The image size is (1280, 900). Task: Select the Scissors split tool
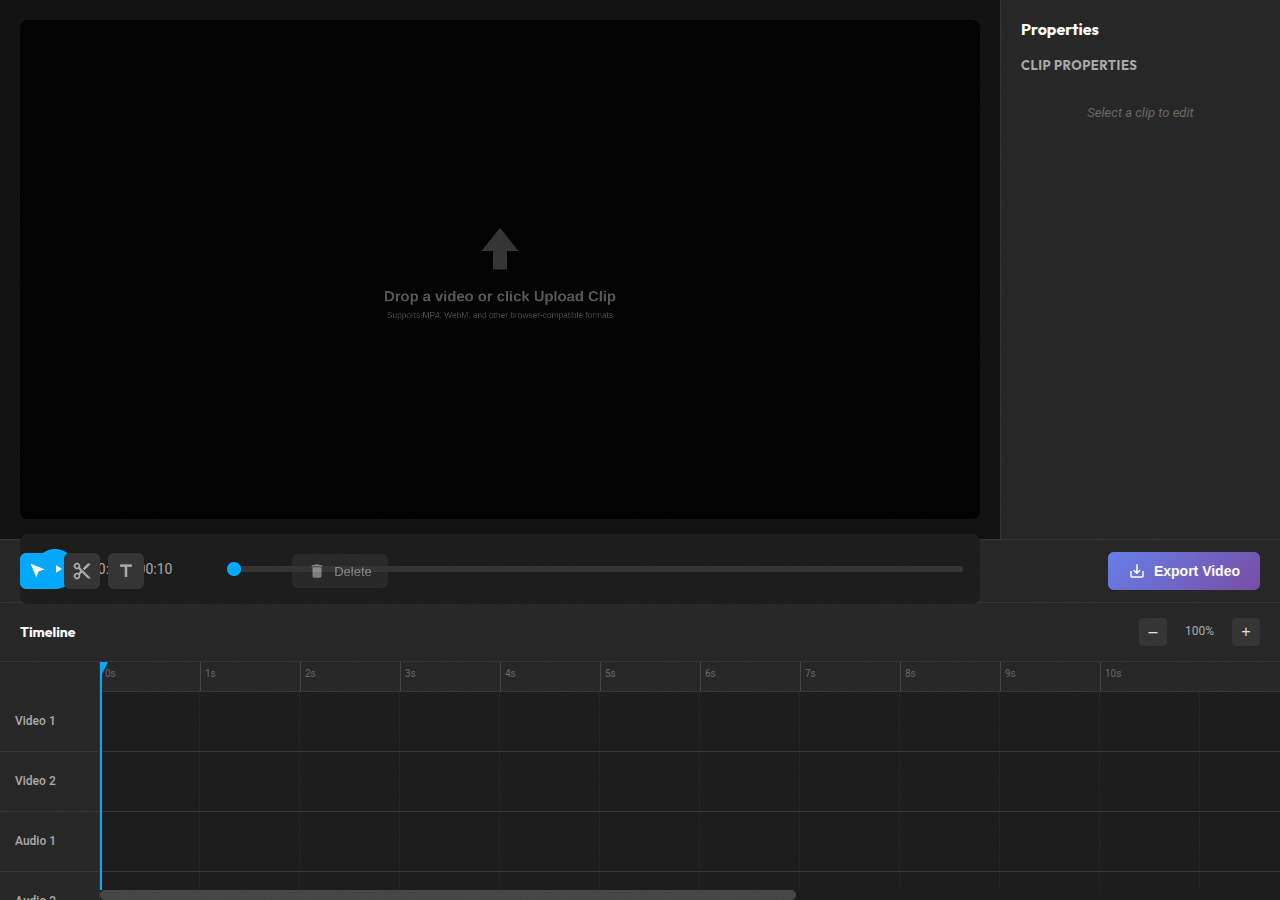point(82,570)
